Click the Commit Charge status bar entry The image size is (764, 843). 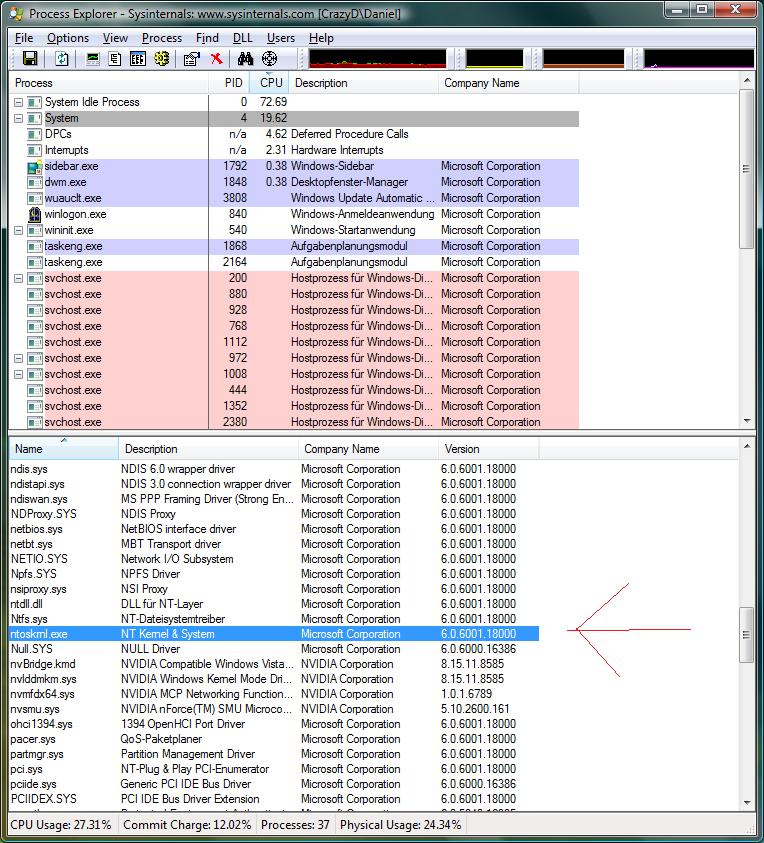(x=187, y=825)
